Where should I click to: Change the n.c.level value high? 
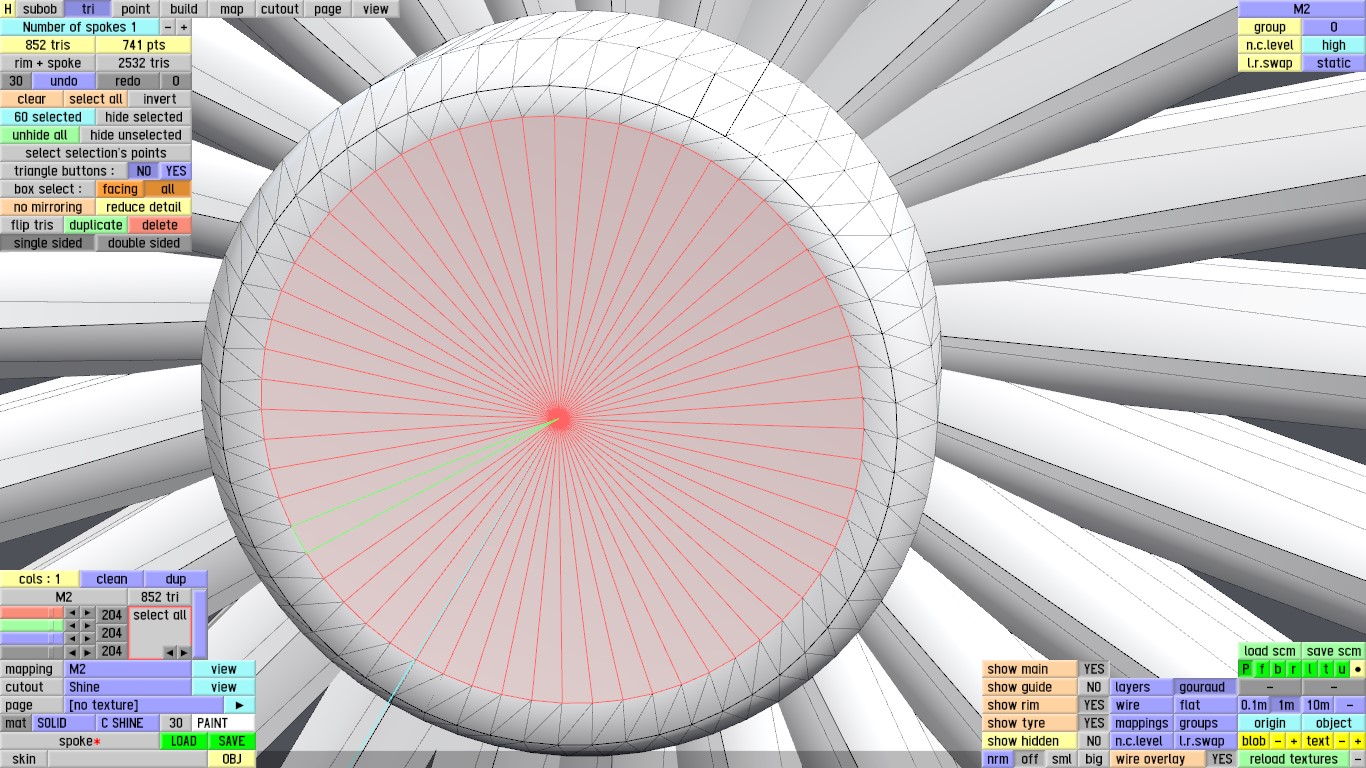pyautogui.click(x=1334, y=45)
